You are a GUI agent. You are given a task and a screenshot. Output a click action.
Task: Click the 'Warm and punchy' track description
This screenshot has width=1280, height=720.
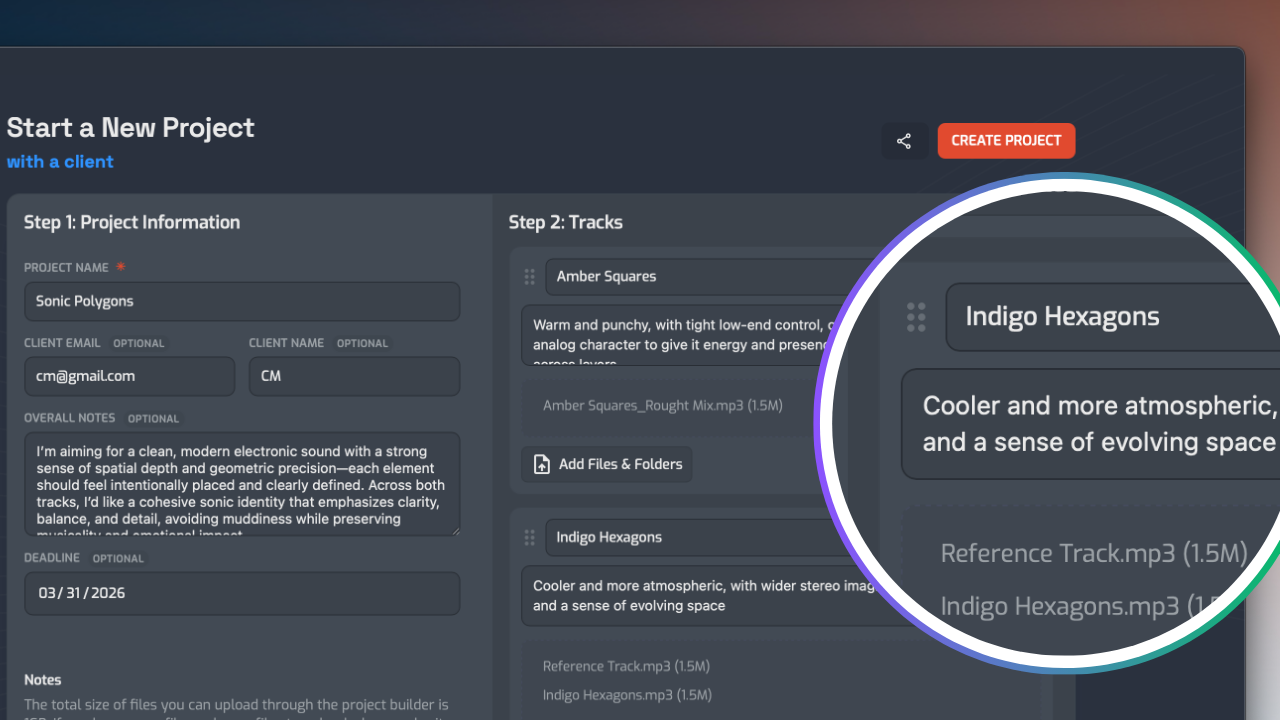[680, 335]
